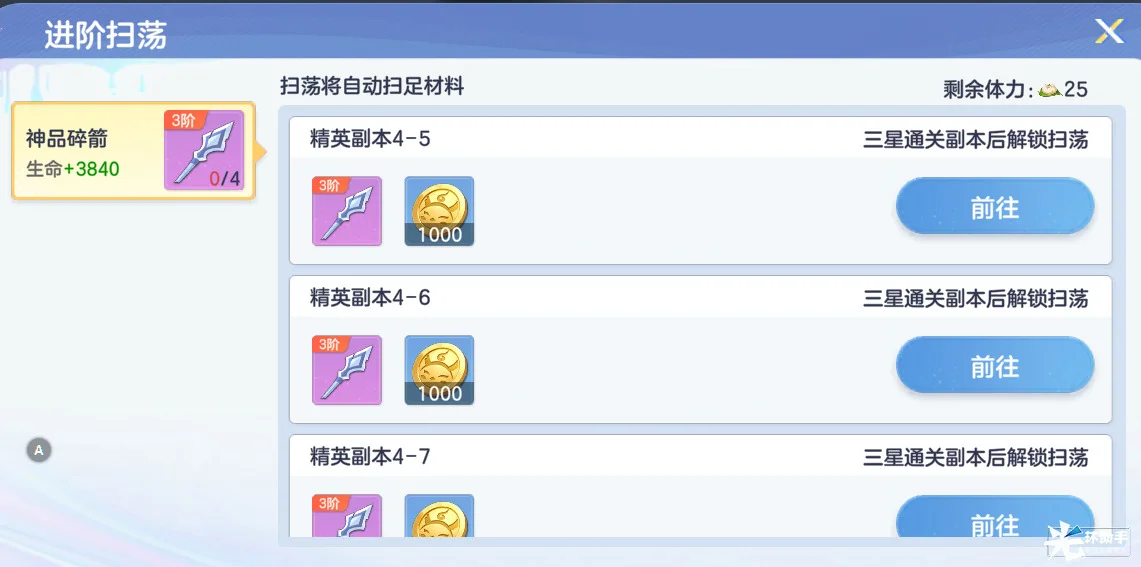1141x567 pixels.
Task: Click 三星通关副本后解锁扫荡 text for 4-5
Action: 975,140
